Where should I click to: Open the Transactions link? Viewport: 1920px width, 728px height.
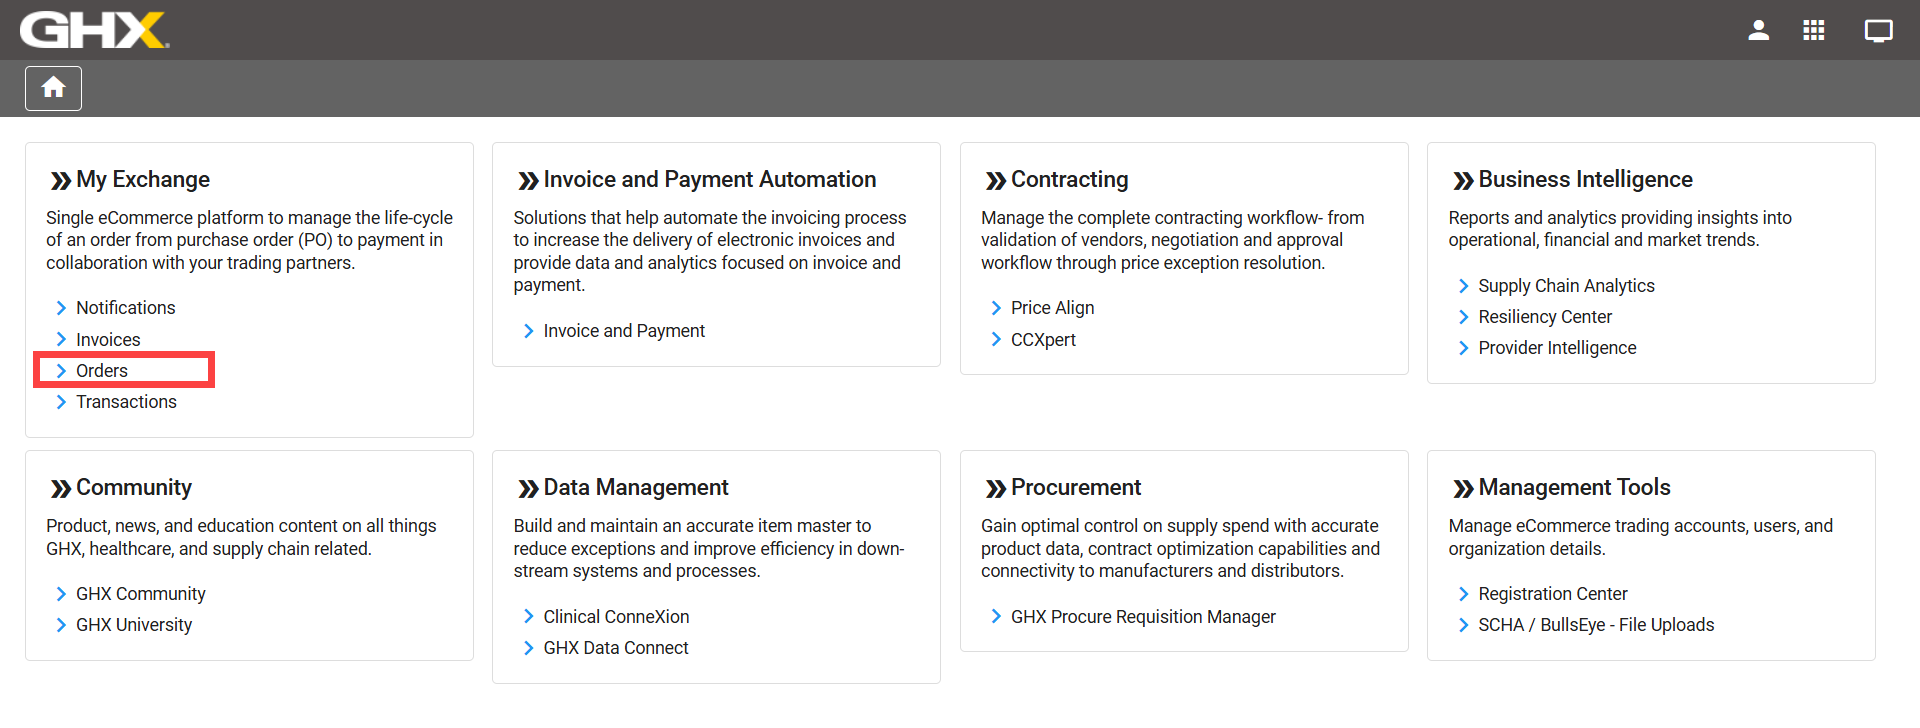[x=126, y=402]
